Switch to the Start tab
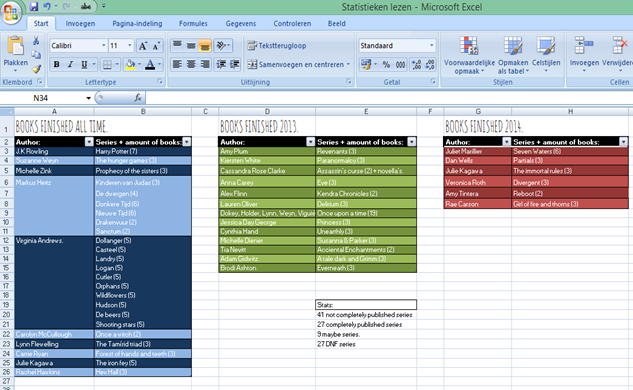 click(x=41, y=23)
